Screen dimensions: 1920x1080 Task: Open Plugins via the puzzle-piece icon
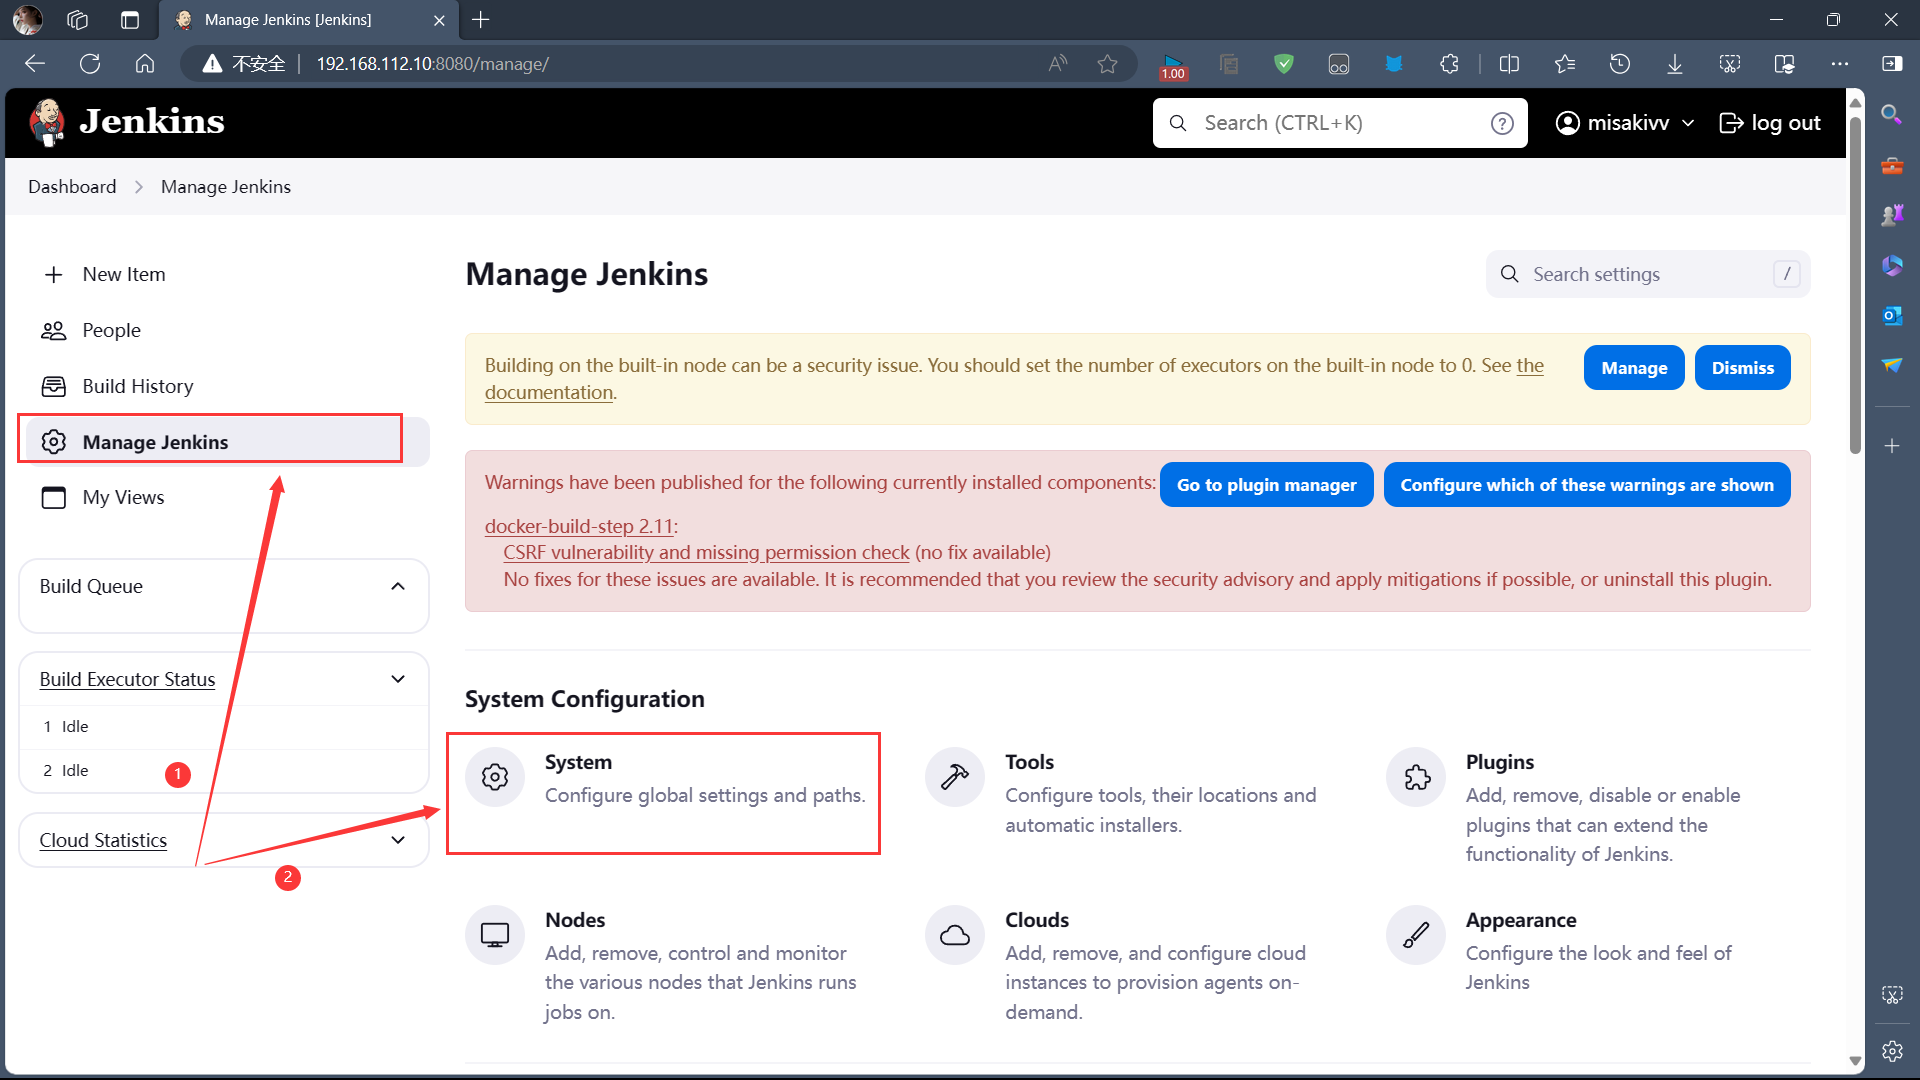[x=1415, y=777]
